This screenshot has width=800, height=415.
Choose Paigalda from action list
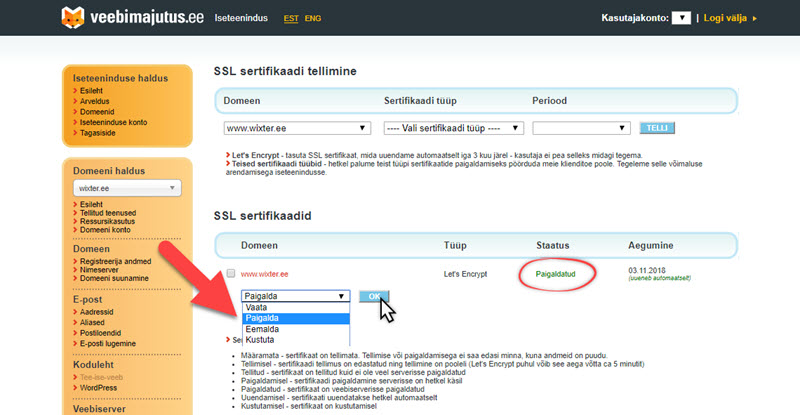point(295,318)
